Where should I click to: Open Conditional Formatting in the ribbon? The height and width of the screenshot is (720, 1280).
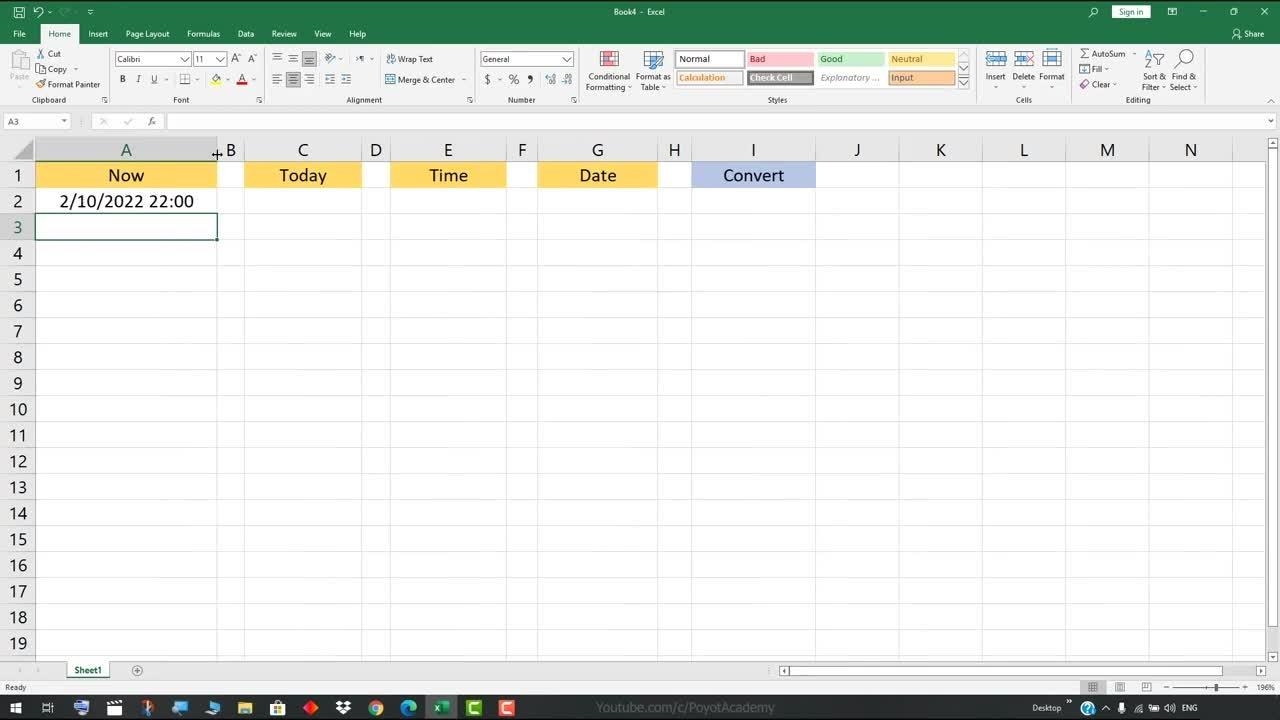pyautogui.click(x=608, y=70)
